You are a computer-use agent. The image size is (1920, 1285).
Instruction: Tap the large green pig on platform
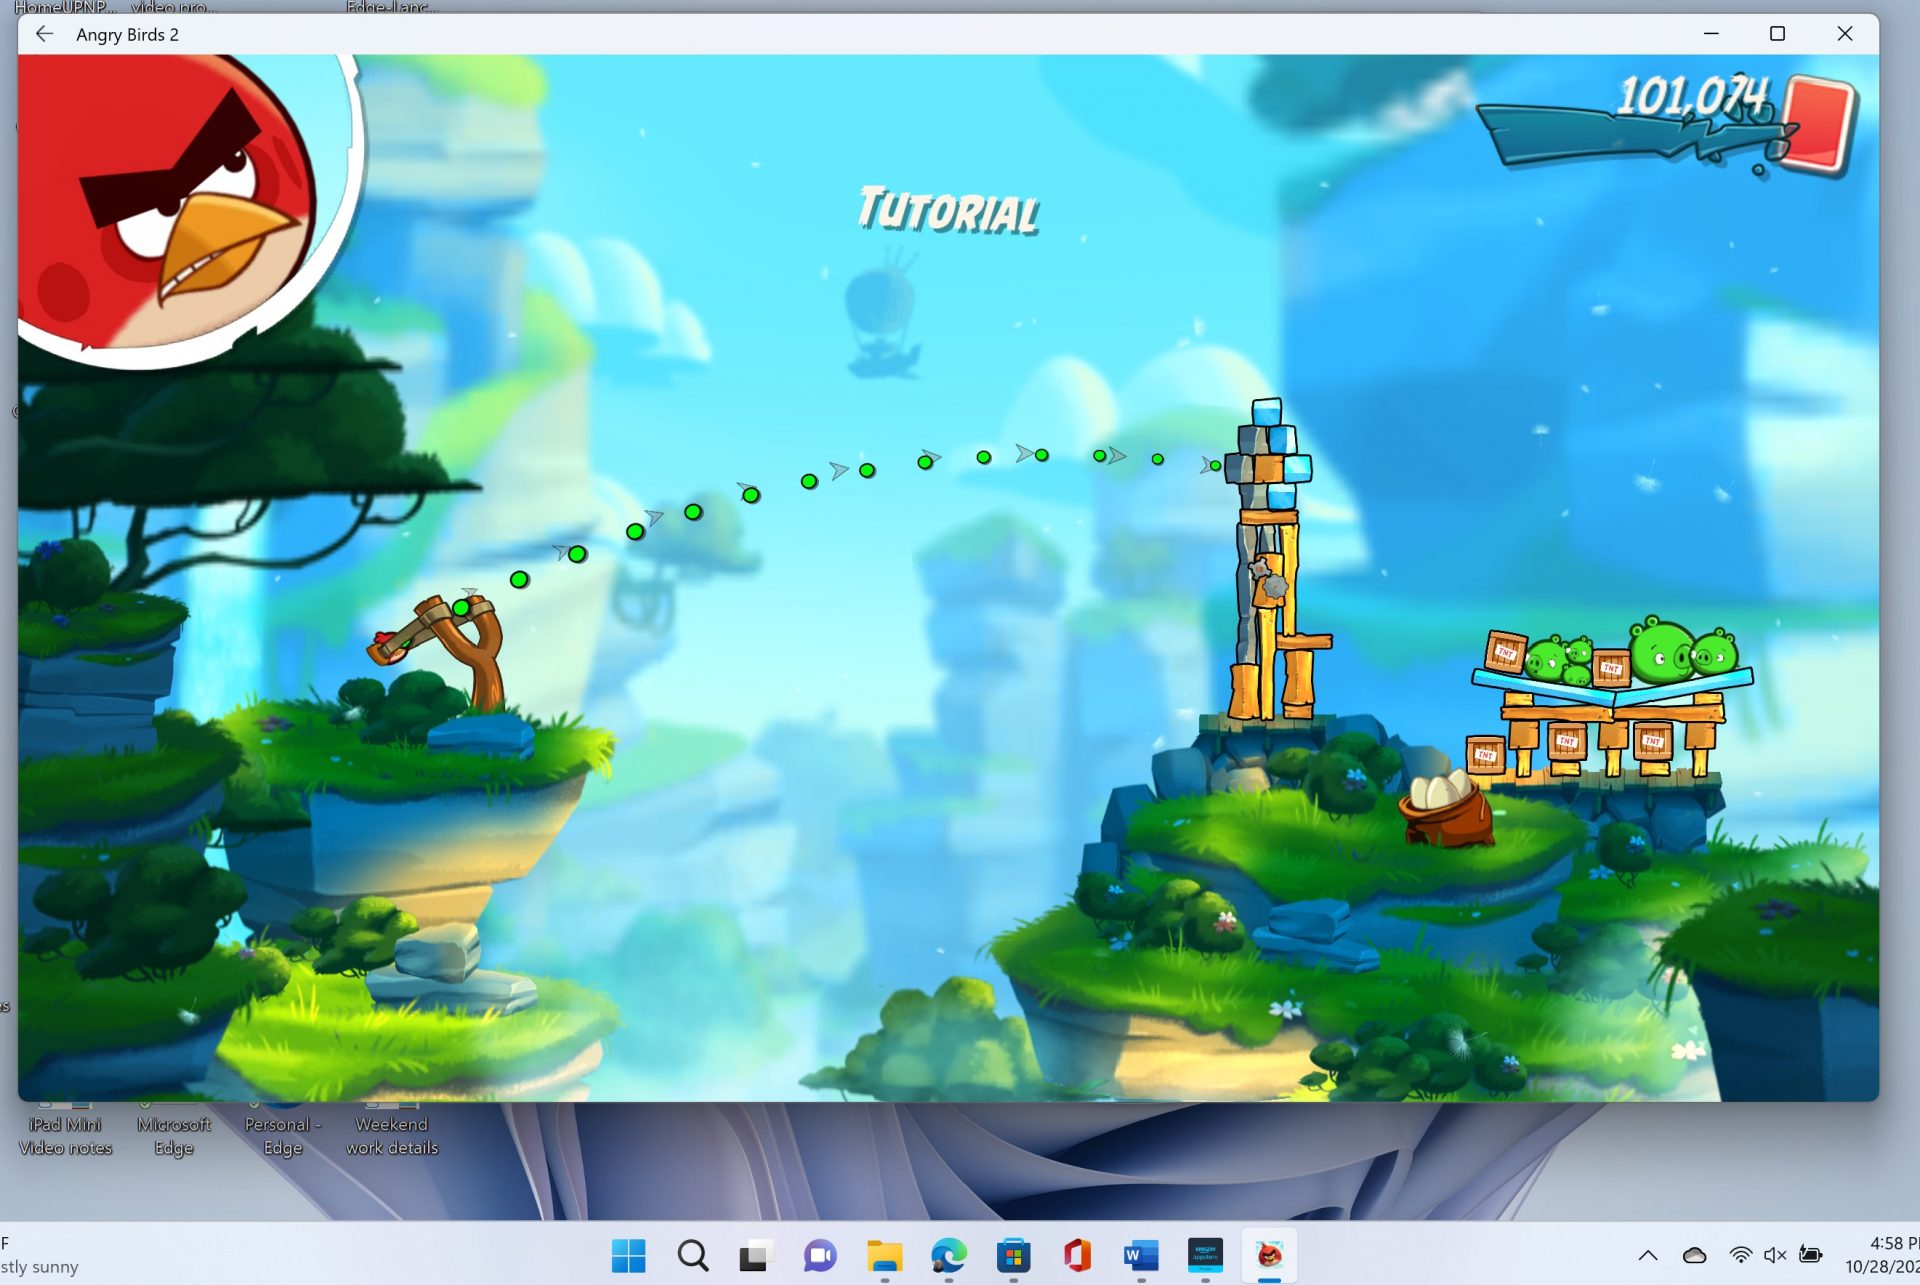tap(1660, 652)
